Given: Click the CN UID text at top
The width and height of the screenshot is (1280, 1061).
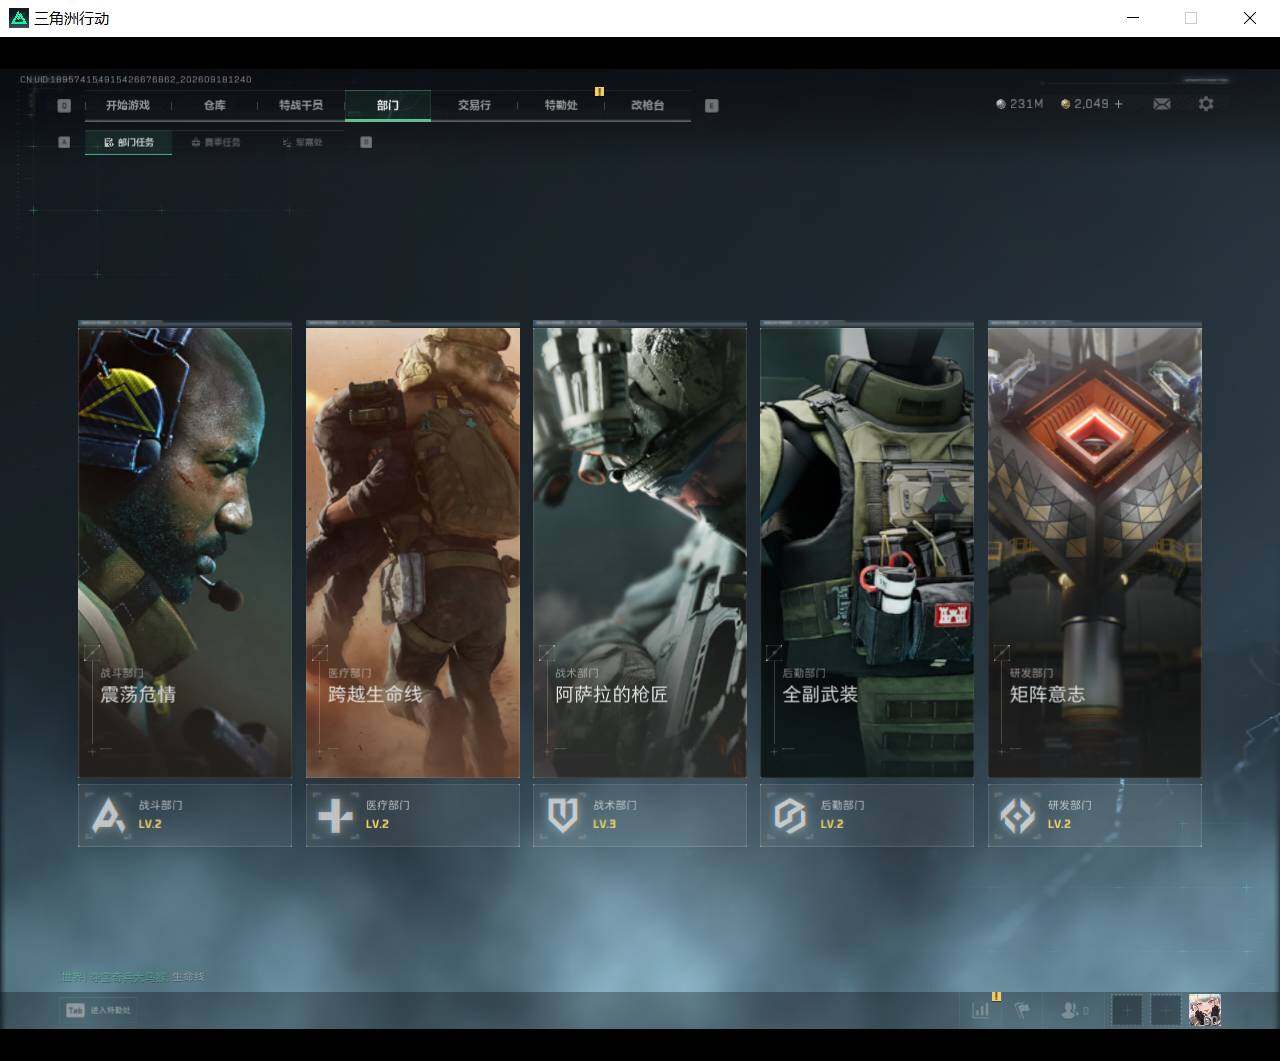Looking at the screenshot, I should [x=136, y=79].
